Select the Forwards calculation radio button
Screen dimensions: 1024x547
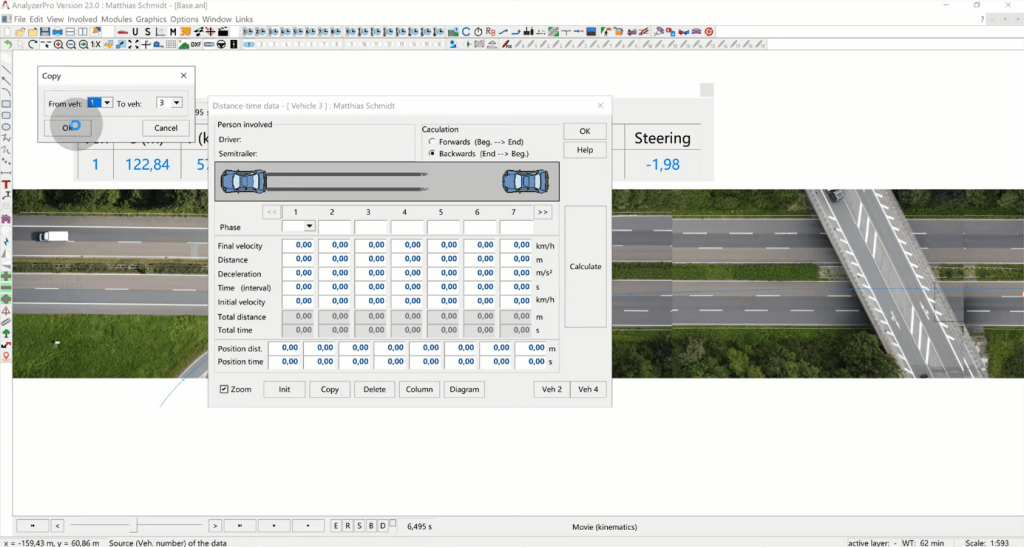pyautogui.click(x=432, y=142)
